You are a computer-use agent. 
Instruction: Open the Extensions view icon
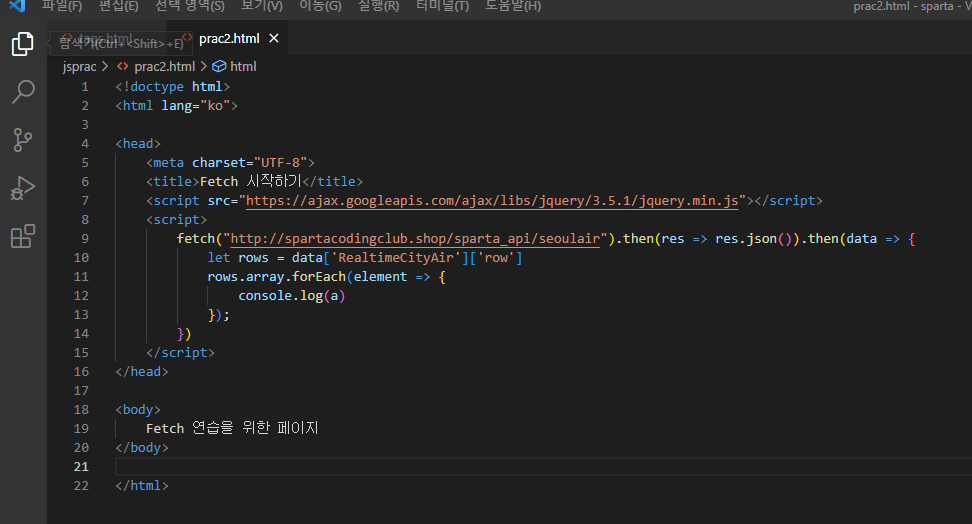[x=23, y=236]
